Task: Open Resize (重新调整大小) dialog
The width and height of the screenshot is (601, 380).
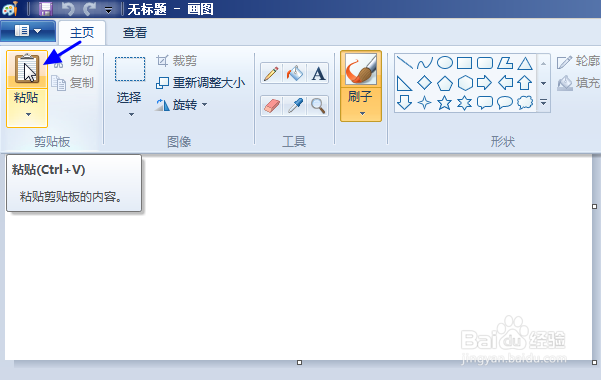Action: [x=200, y=82]
